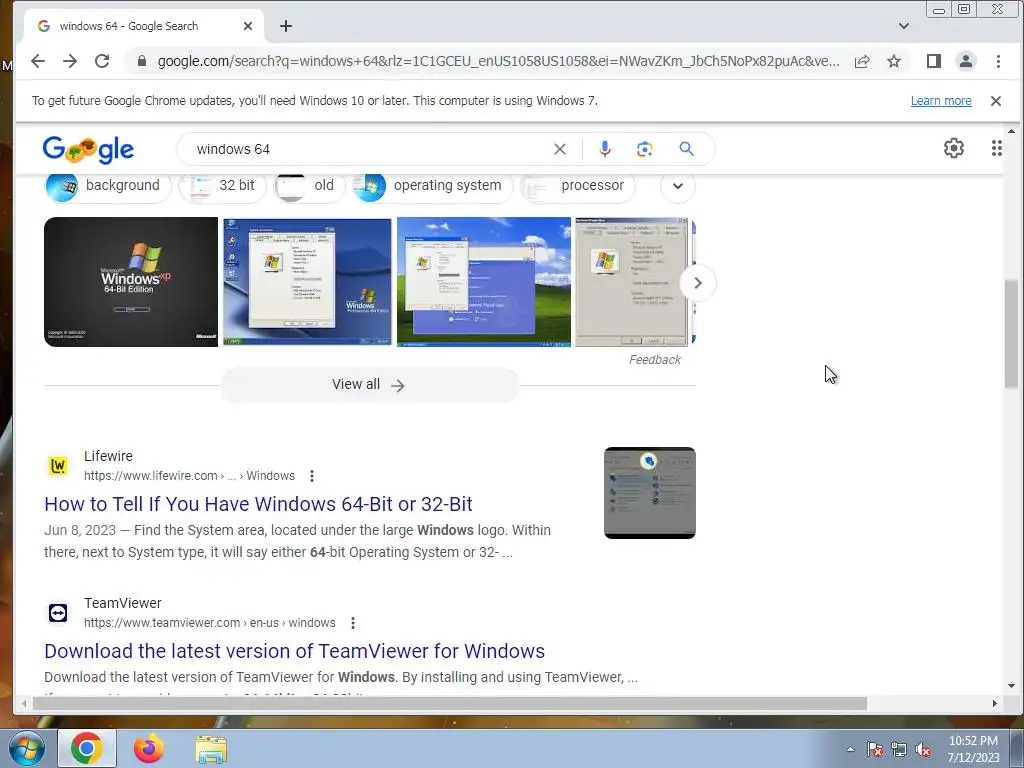Open Download the latest version of TeamViewer link
Viewport: 1024px width, 768px height.
tap(295, 651)
